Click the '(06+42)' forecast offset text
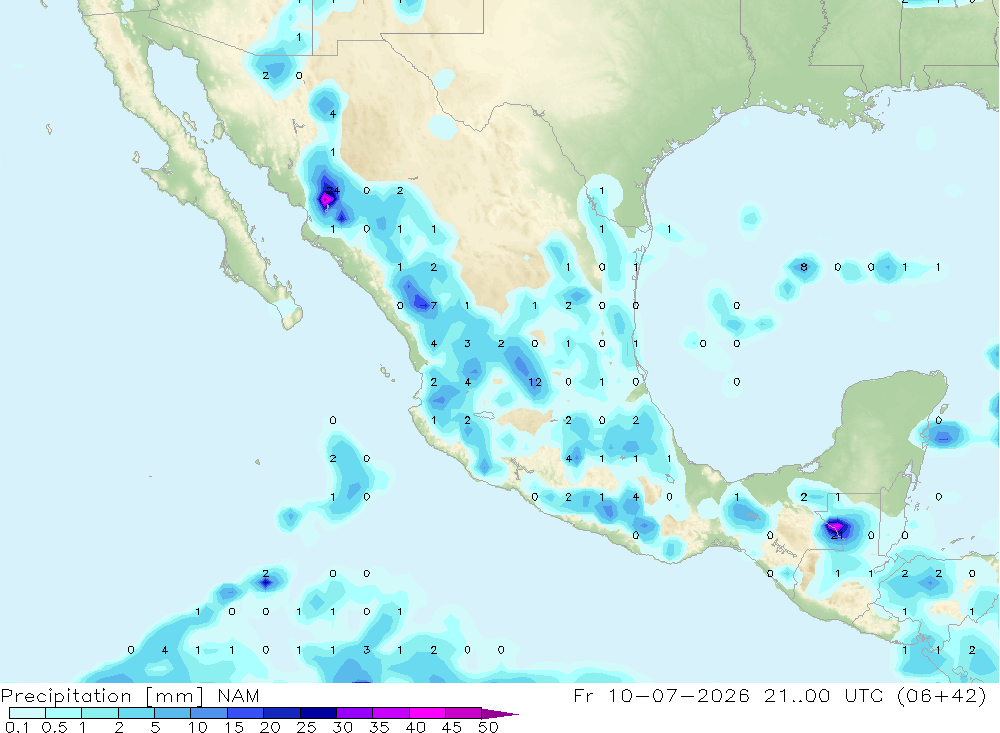The height and width of the screenshot is (733, 1000). click(x=942, y=695)
